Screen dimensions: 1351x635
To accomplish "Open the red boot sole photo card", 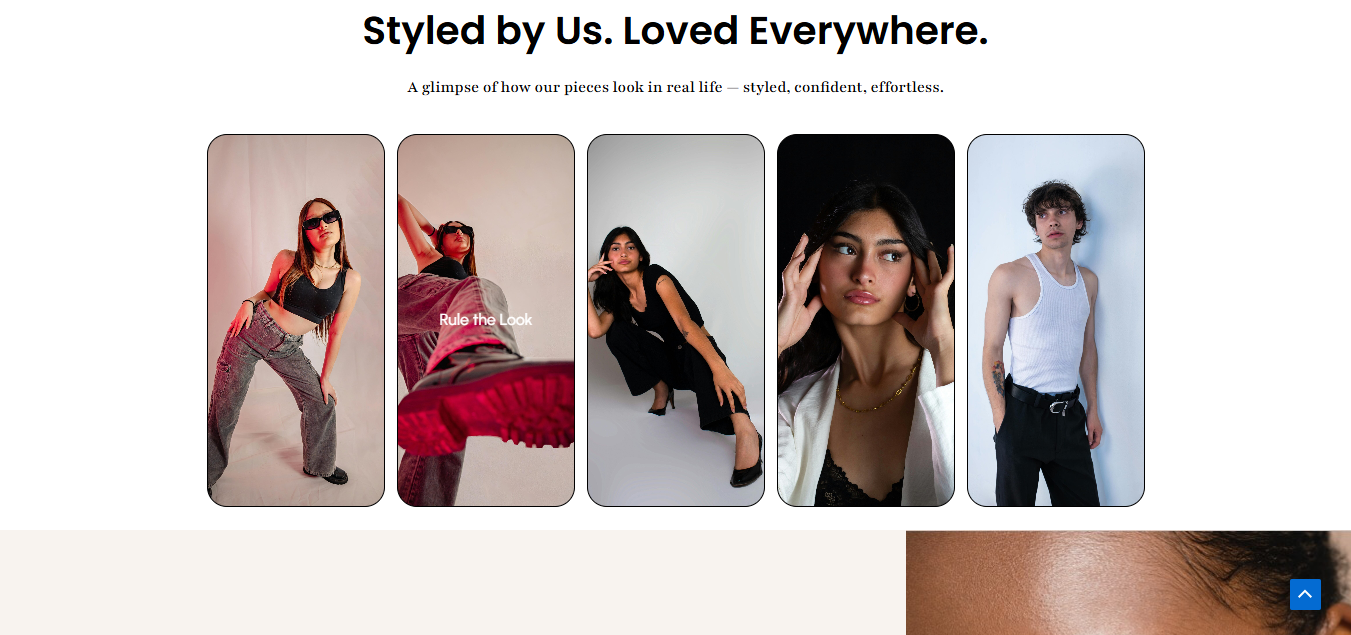I will tap(486, 320).
